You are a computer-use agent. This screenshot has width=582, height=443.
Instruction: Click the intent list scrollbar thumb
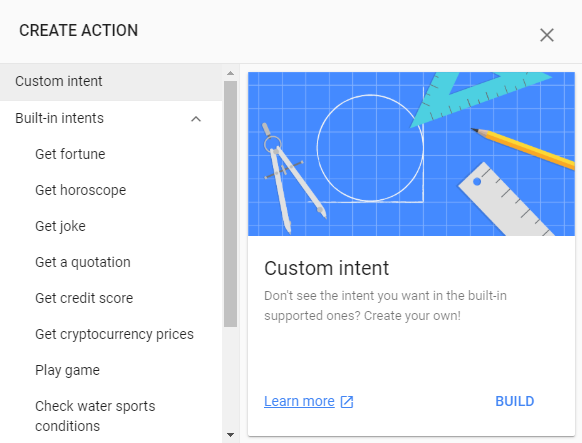click(x=230, y=204)
